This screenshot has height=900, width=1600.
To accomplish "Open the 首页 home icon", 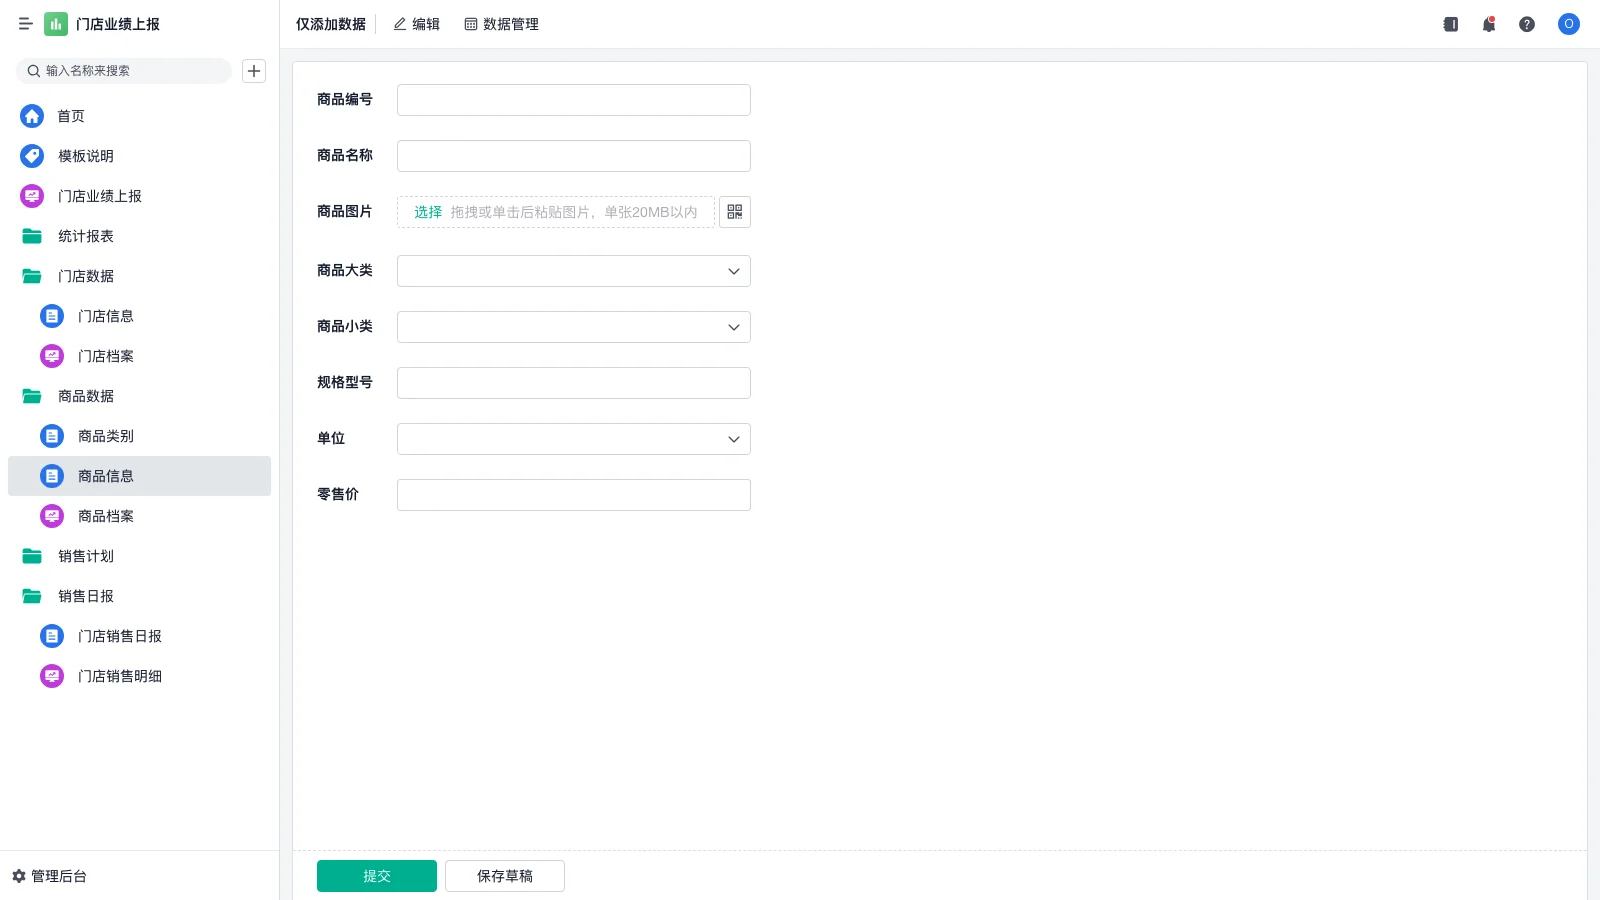I will coord(32,116).
